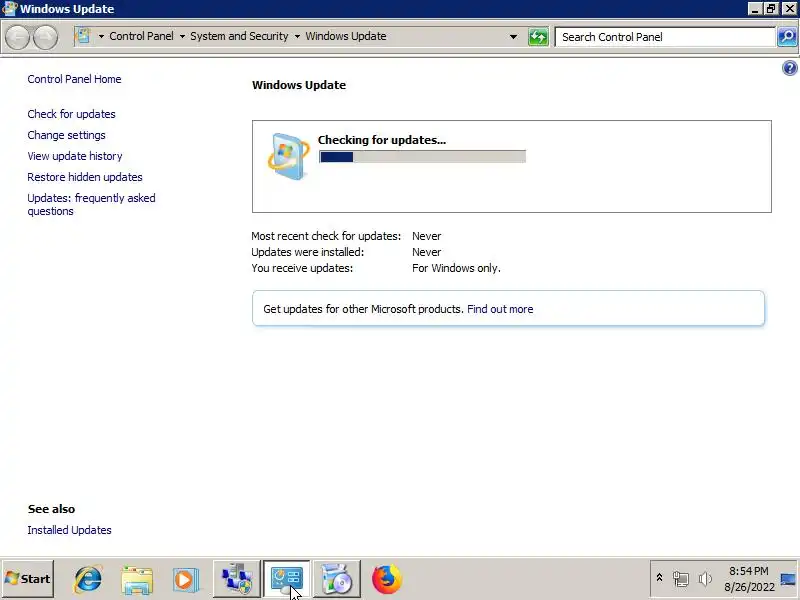Click 'You receive updates:' label
Viewport: 800px width, 600px height.
pyautogui.click(x=302, y=268)
